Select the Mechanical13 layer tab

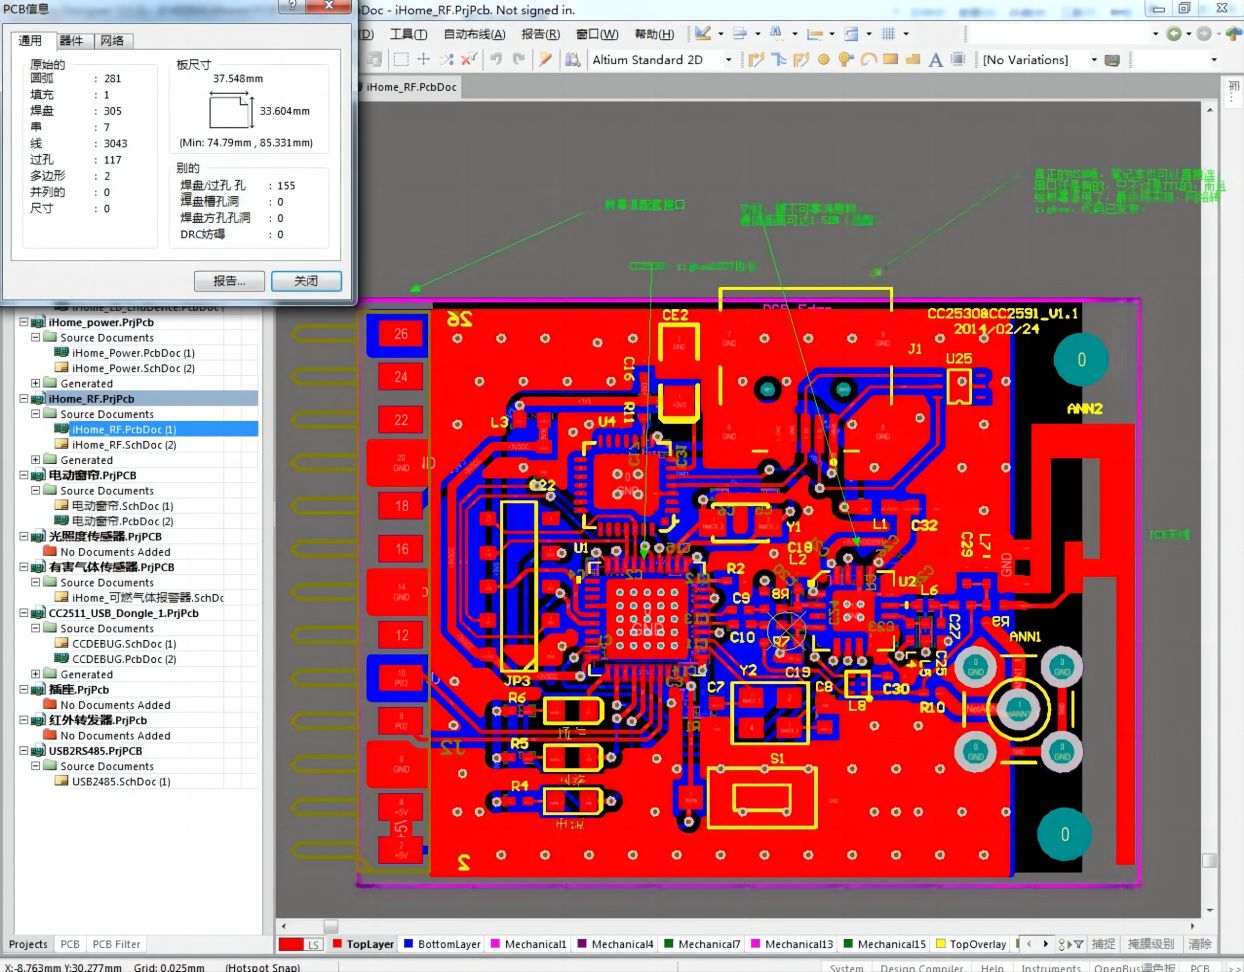tap(791, 944)
